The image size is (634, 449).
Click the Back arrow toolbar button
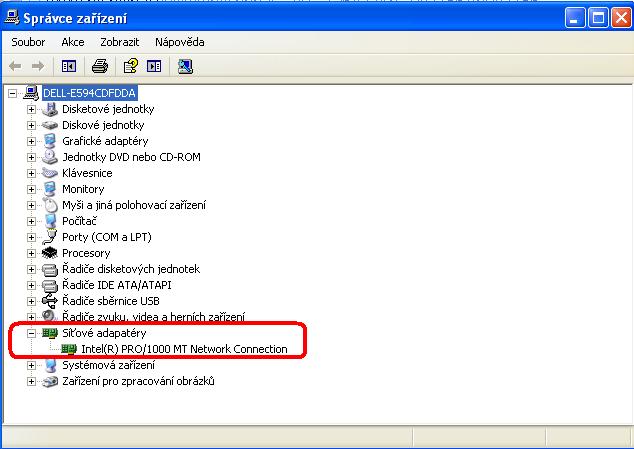coord(15,66)
